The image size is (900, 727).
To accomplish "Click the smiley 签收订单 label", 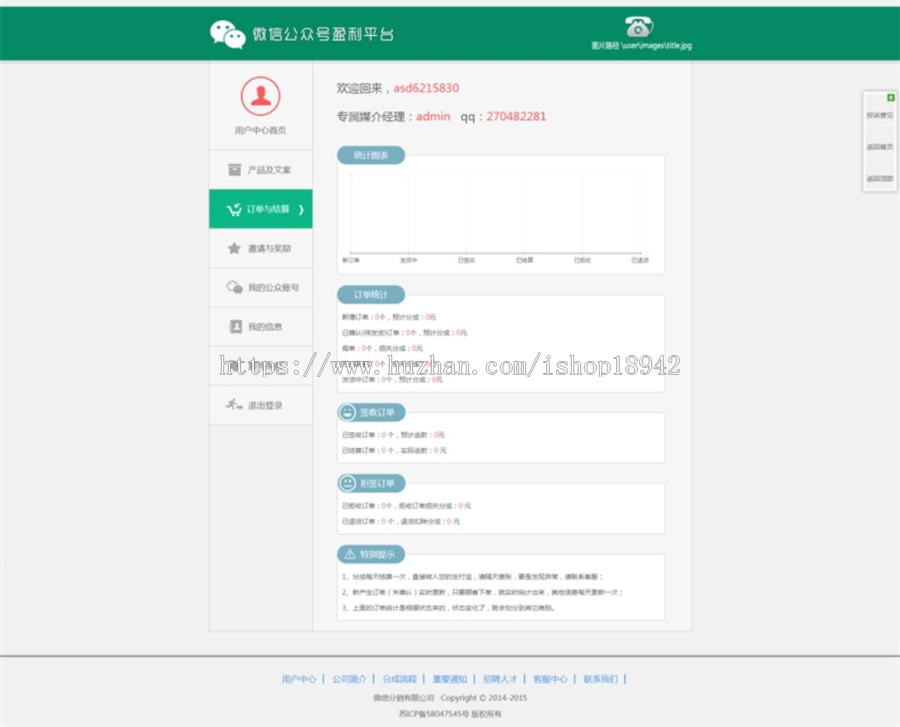I will [x=371, y=412].
